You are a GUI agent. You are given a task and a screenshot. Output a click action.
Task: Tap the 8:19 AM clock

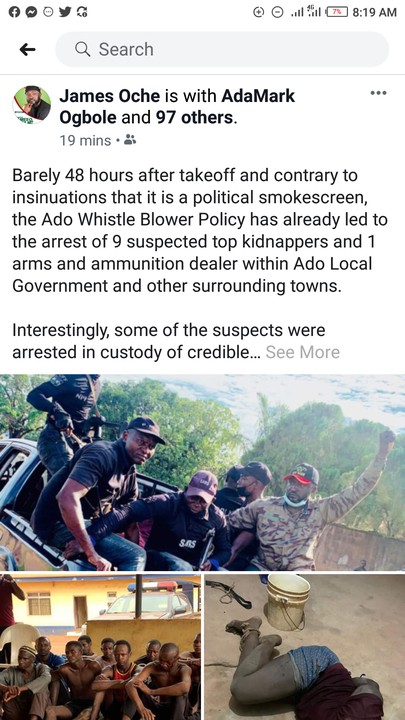[374, 12]
